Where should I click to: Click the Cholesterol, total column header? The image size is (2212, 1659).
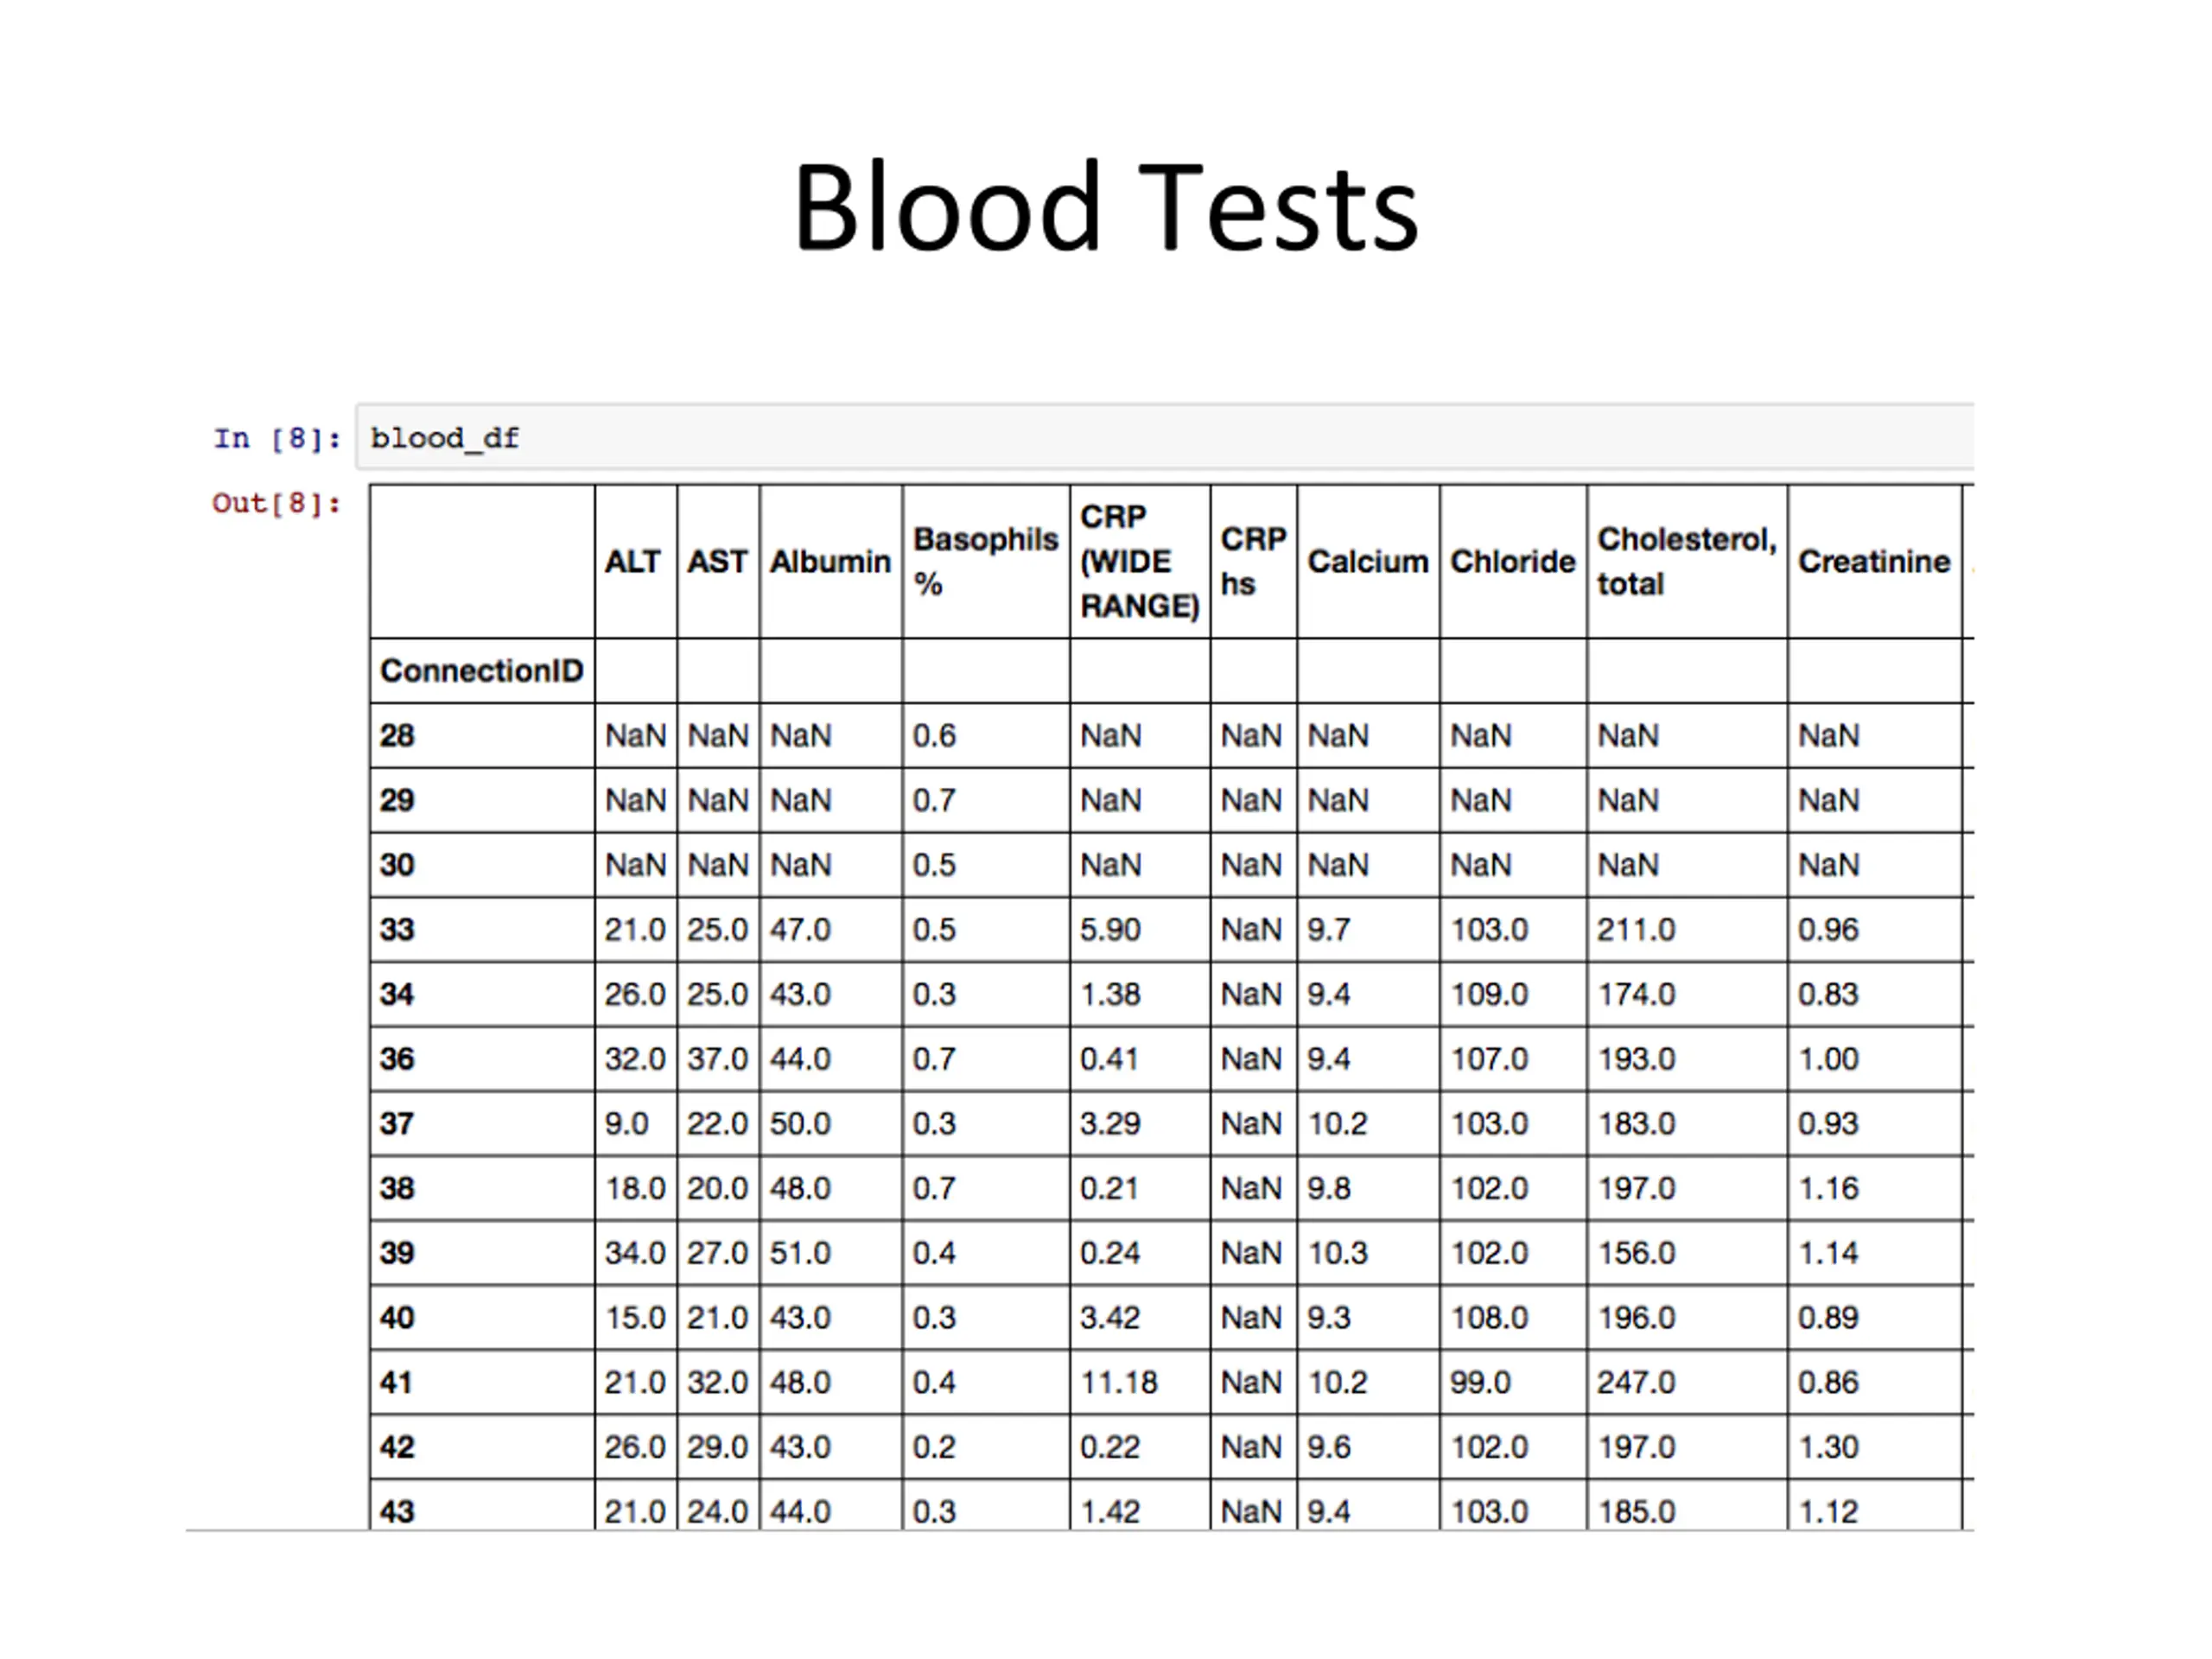tap(1687, 562)
